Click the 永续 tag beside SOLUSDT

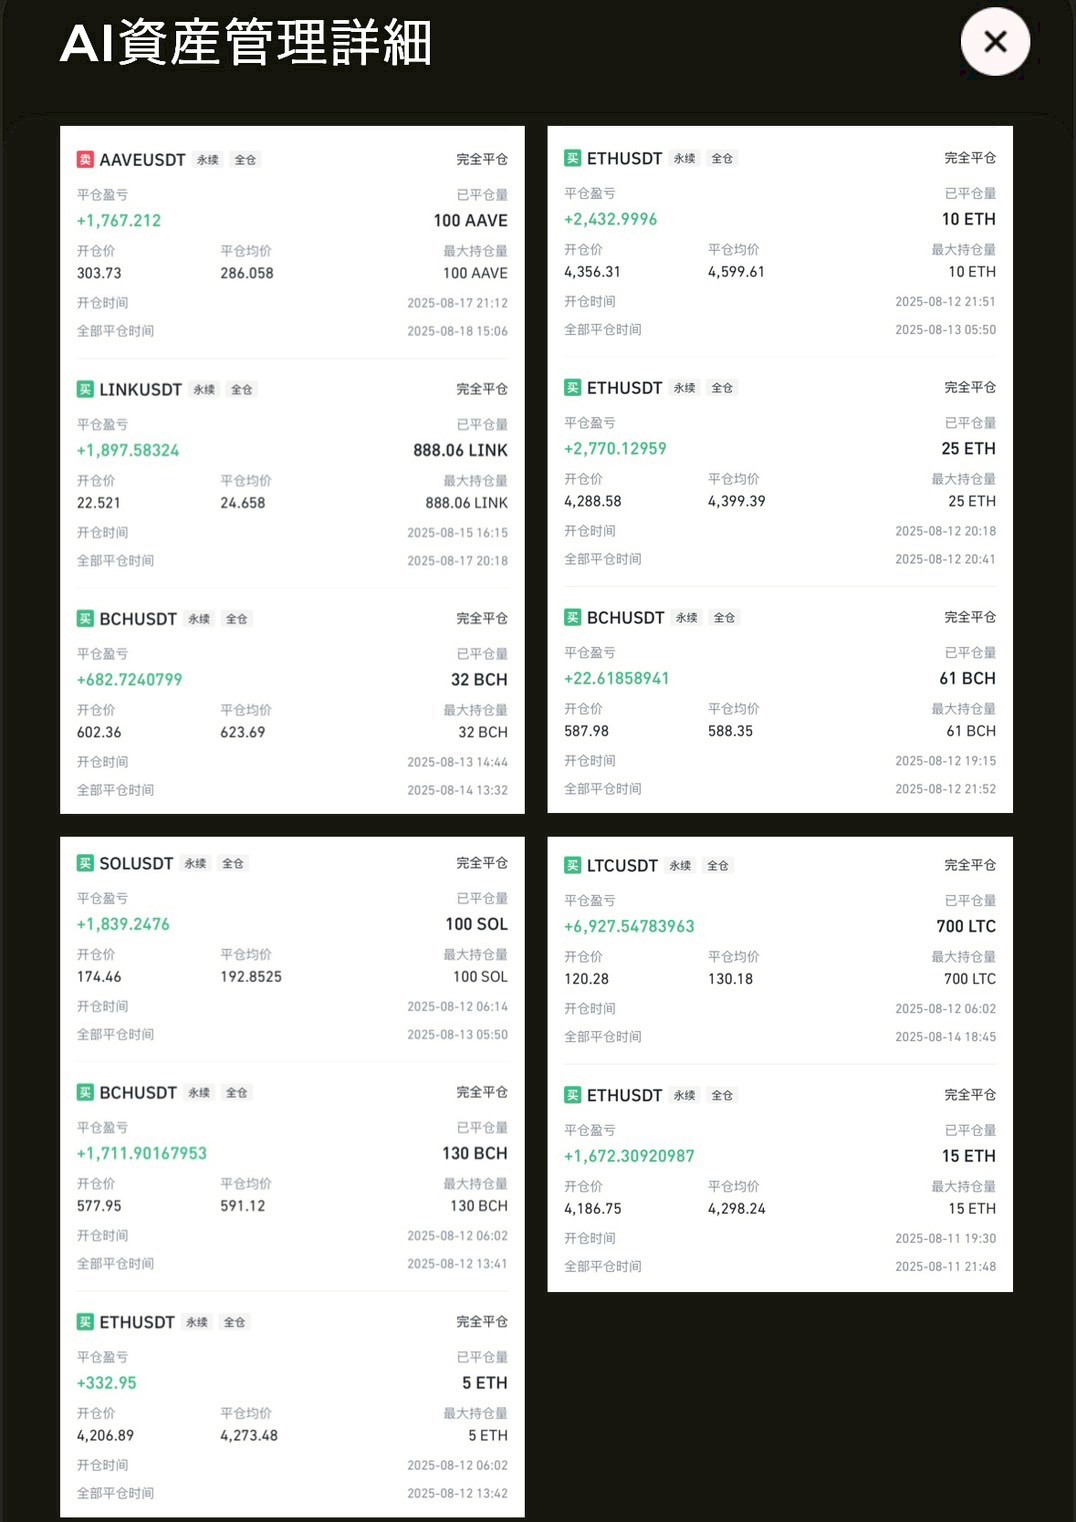point(196,863)
